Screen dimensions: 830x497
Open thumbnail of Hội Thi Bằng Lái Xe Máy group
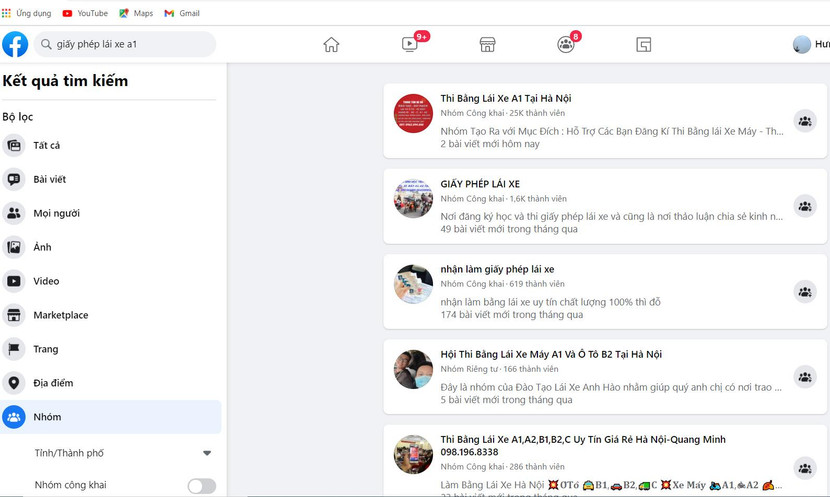click(x=413, y=369)
